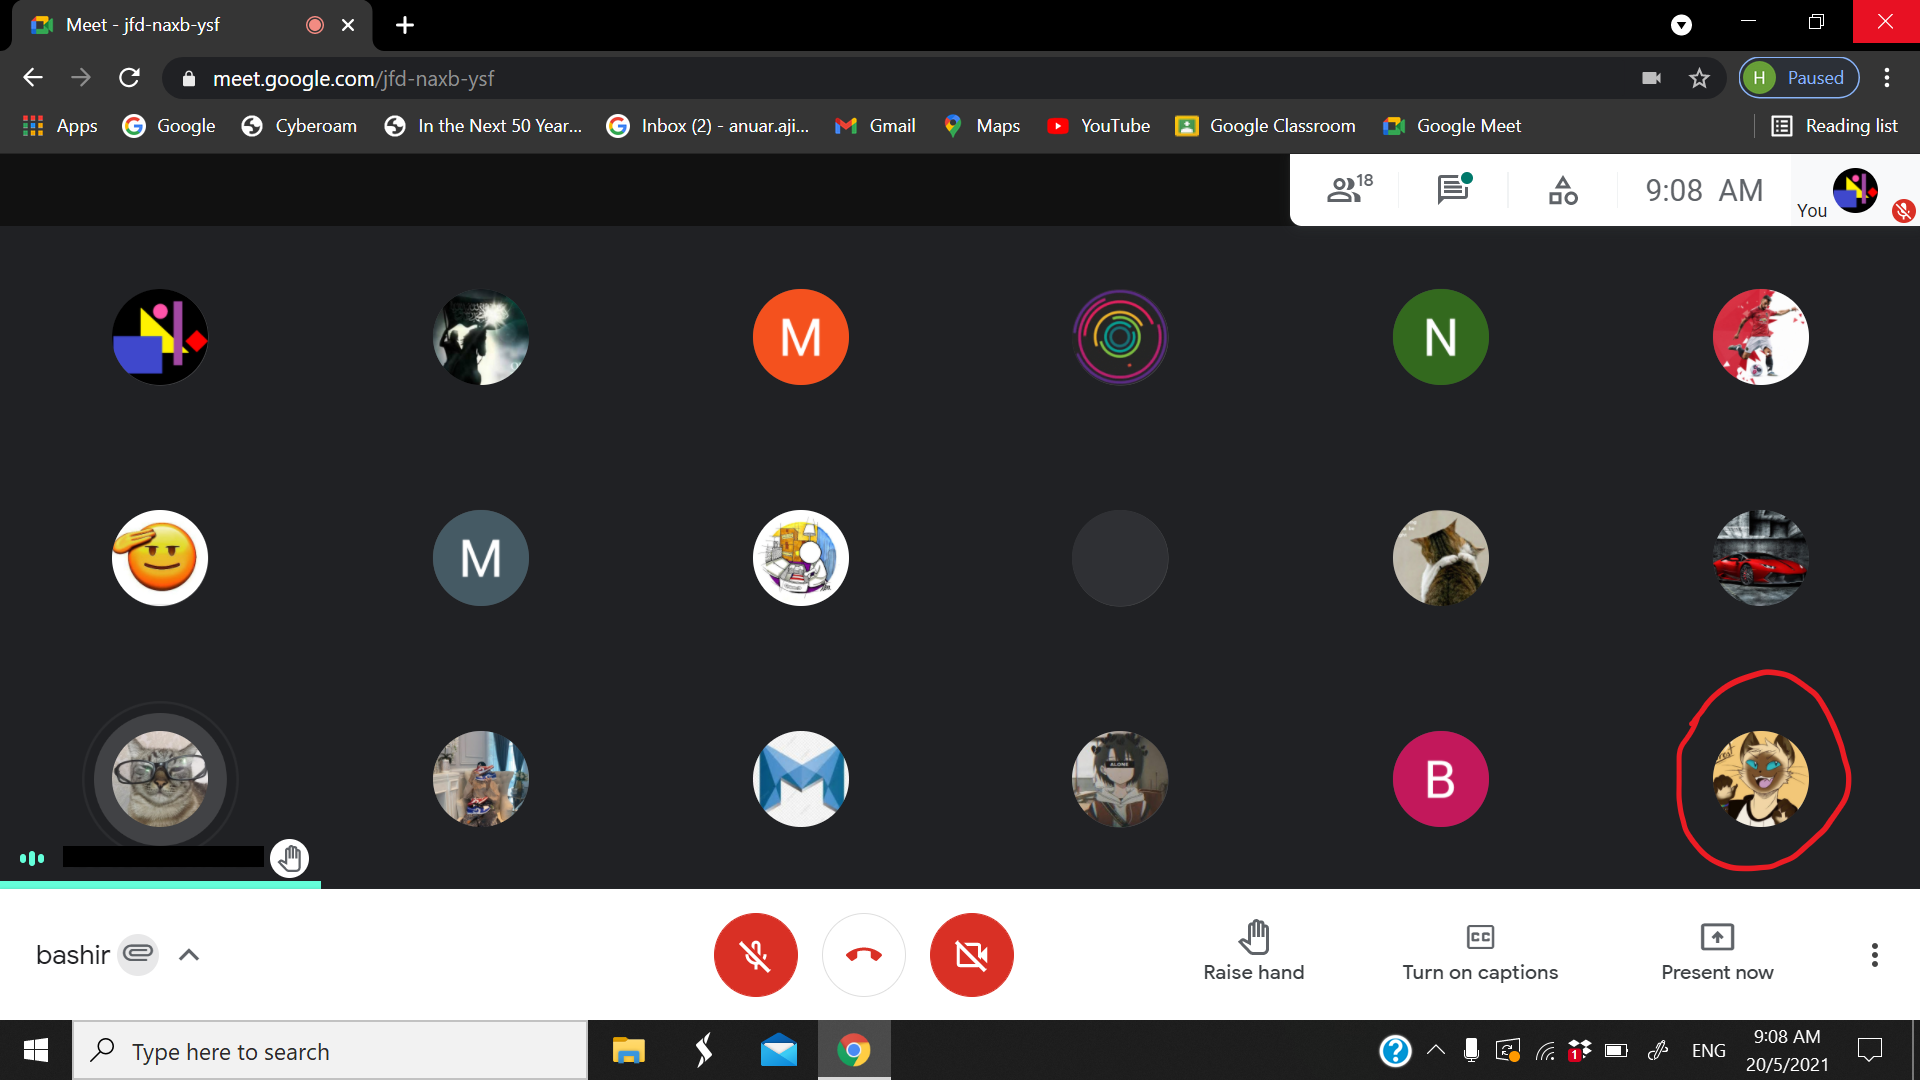1920x1080 pixels.
Task: Click the Present now button
Action: pos(1716,952)
